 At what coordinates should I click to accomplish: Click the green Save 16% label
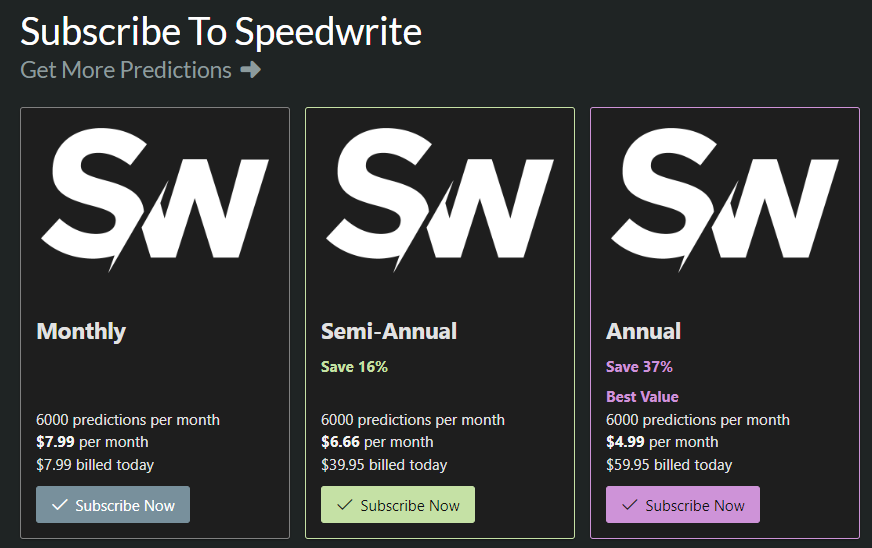click(x=354, y=367)
